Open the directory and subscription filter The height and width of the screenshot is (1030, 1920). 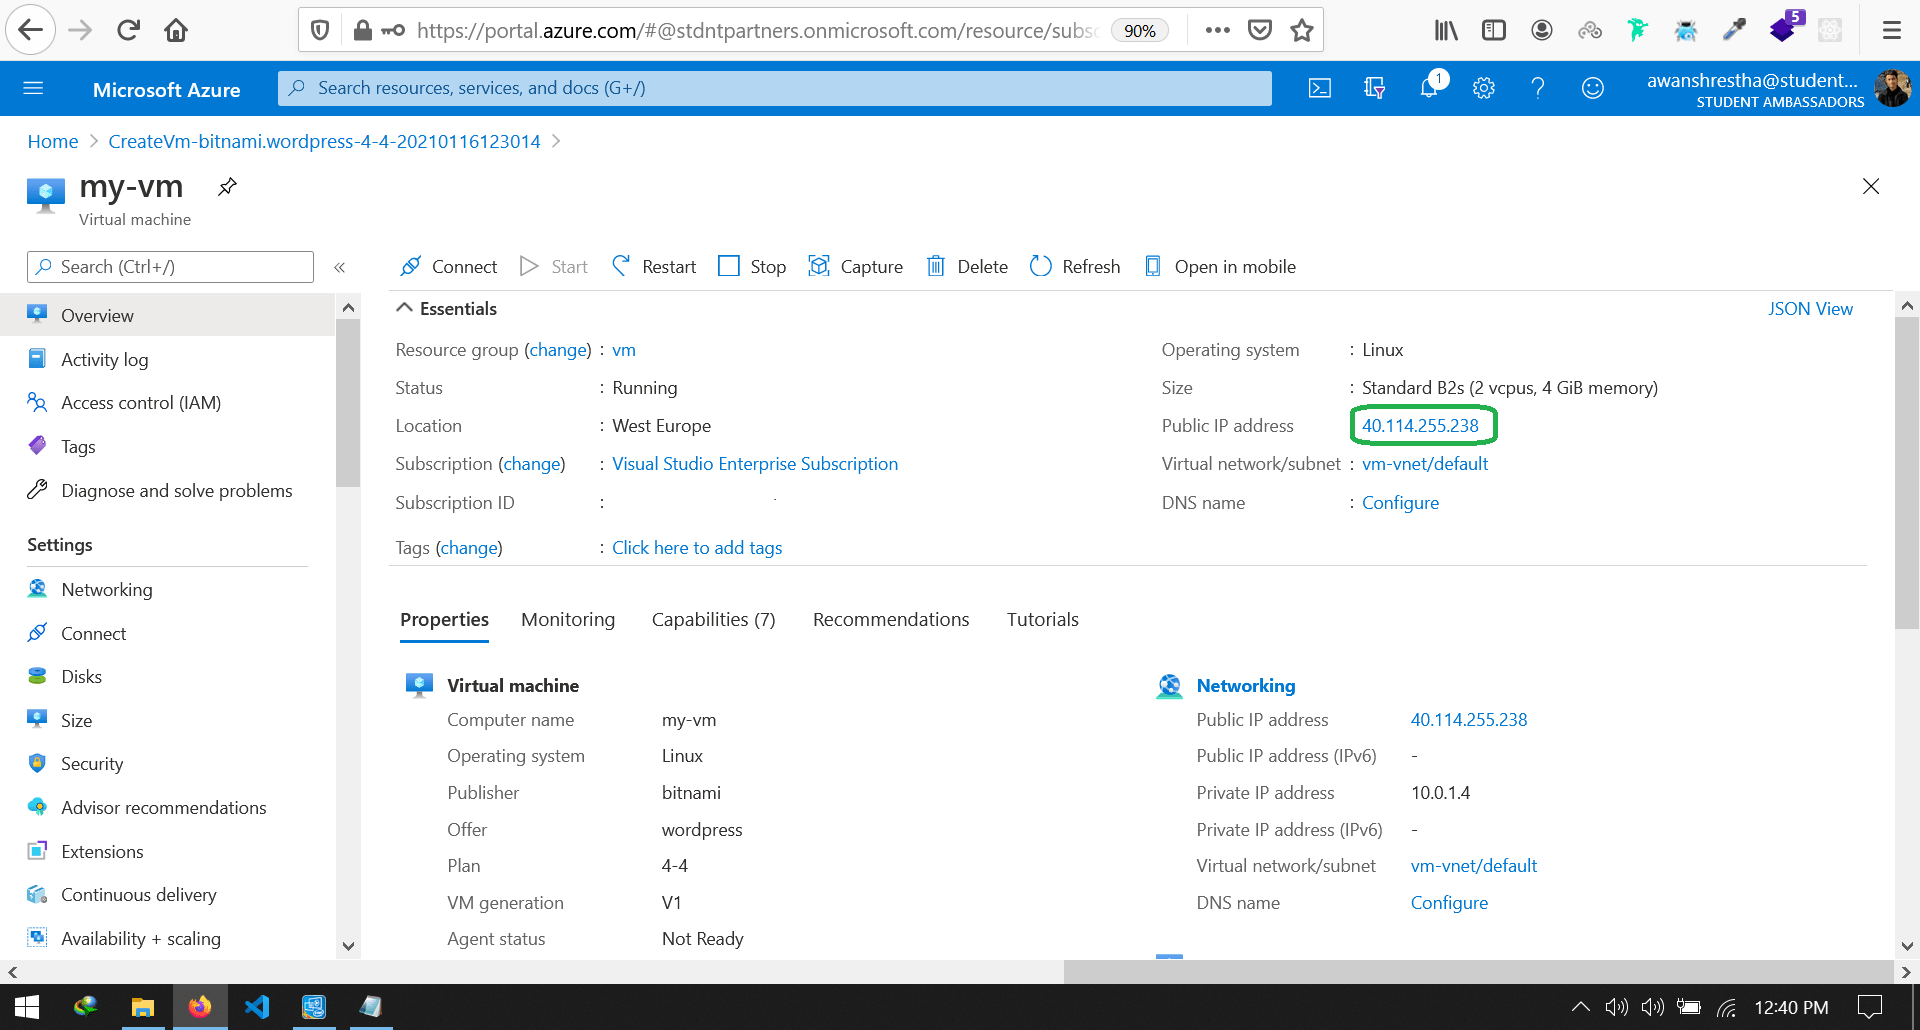click(x=1374, y=88)
